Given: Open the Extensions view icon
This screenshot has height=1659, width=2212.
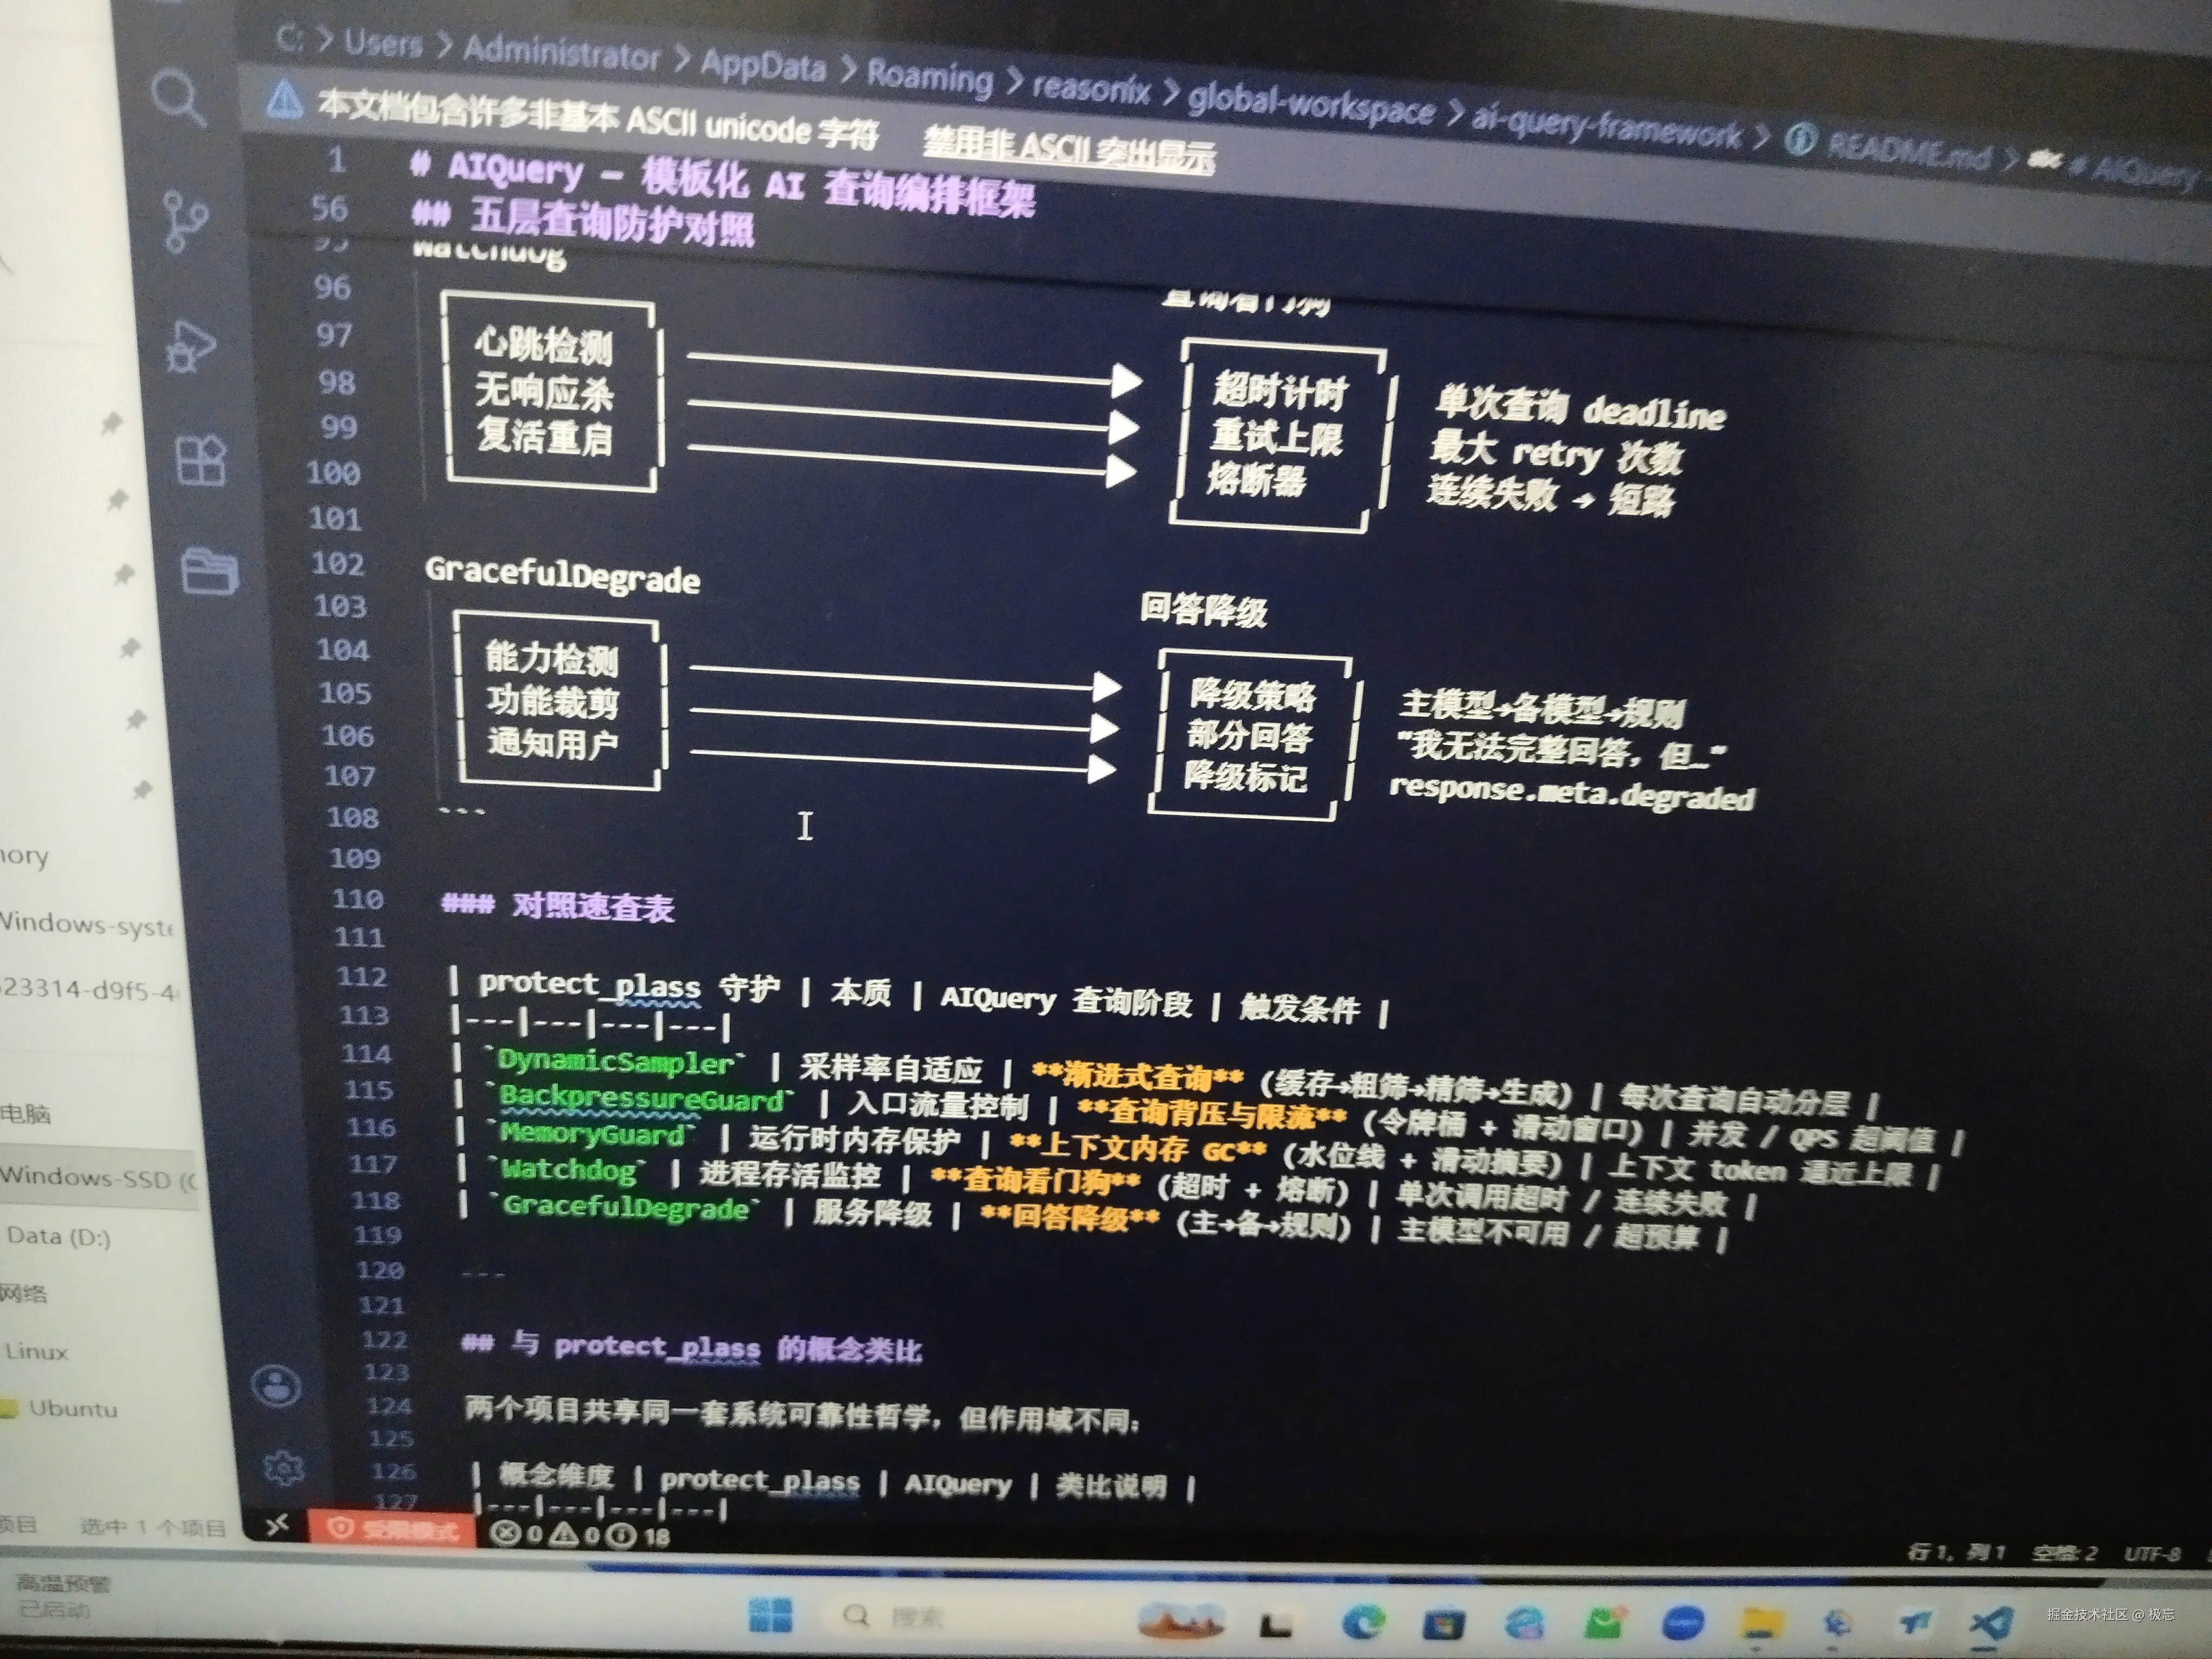Looking at the screenshot, I should (x=201, y=460).
